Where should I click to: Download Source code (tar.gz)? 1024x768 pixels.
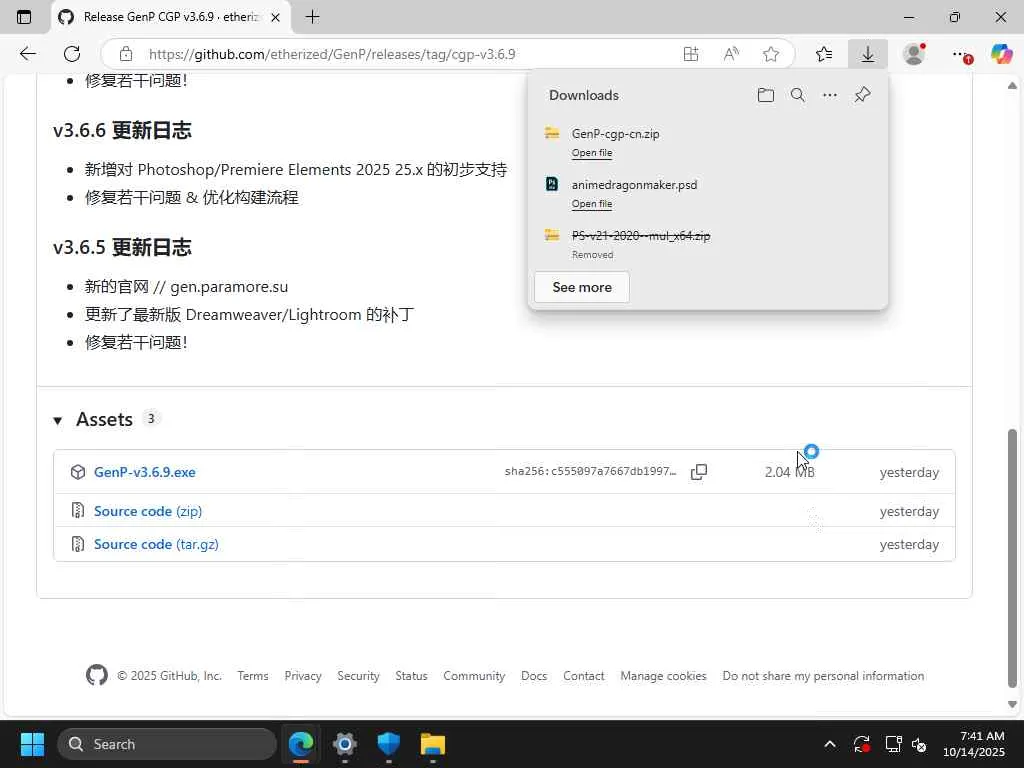156,544
